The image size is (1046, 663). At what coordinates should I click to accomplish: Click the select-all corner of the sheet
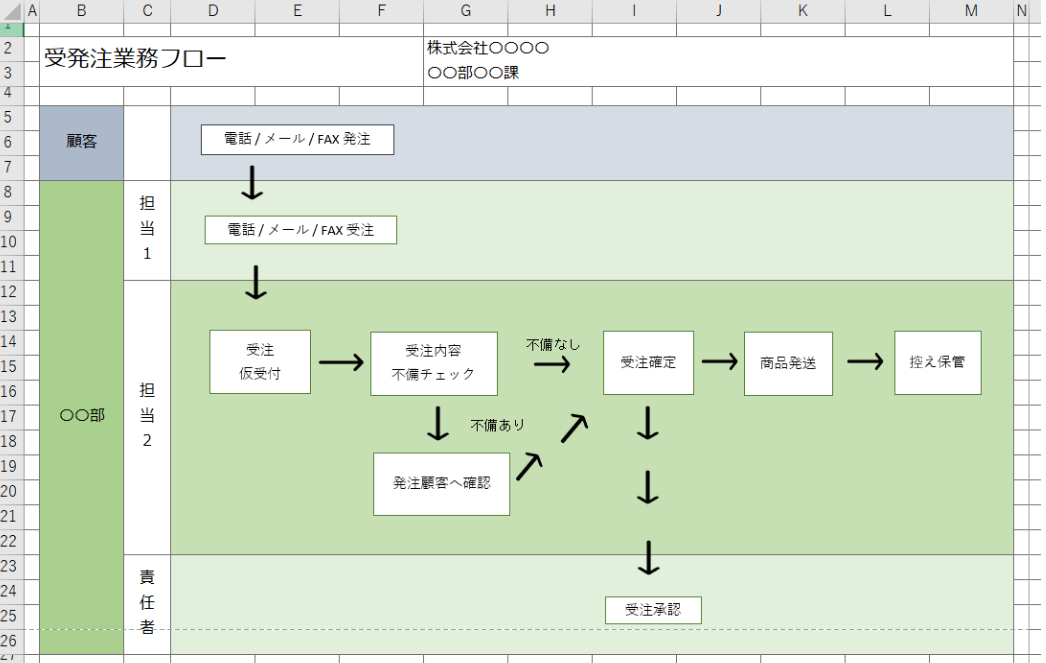pyautogui.click(x=11, y=11)
